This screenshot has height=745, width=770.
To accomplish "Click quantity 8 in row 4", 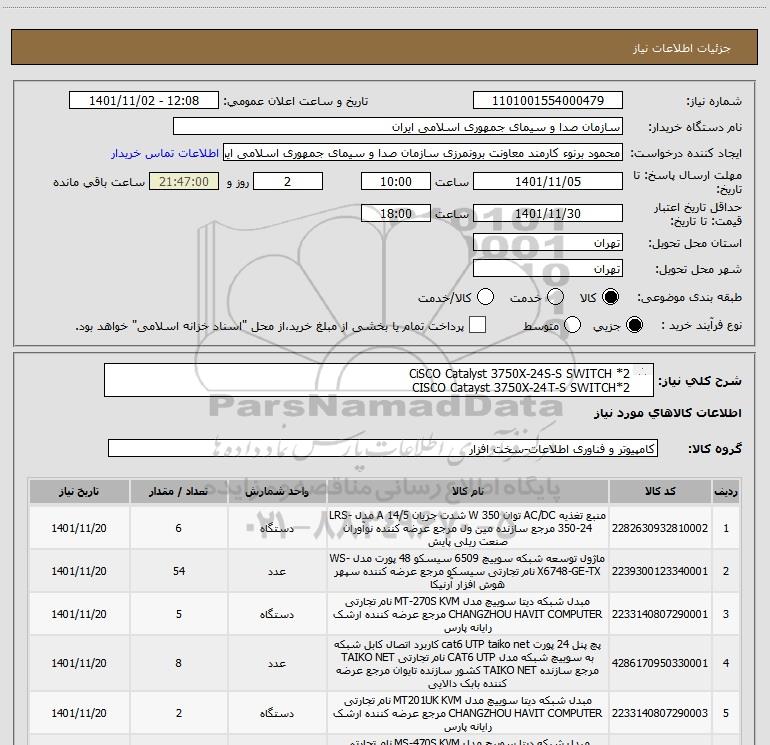I will [179, 663].
